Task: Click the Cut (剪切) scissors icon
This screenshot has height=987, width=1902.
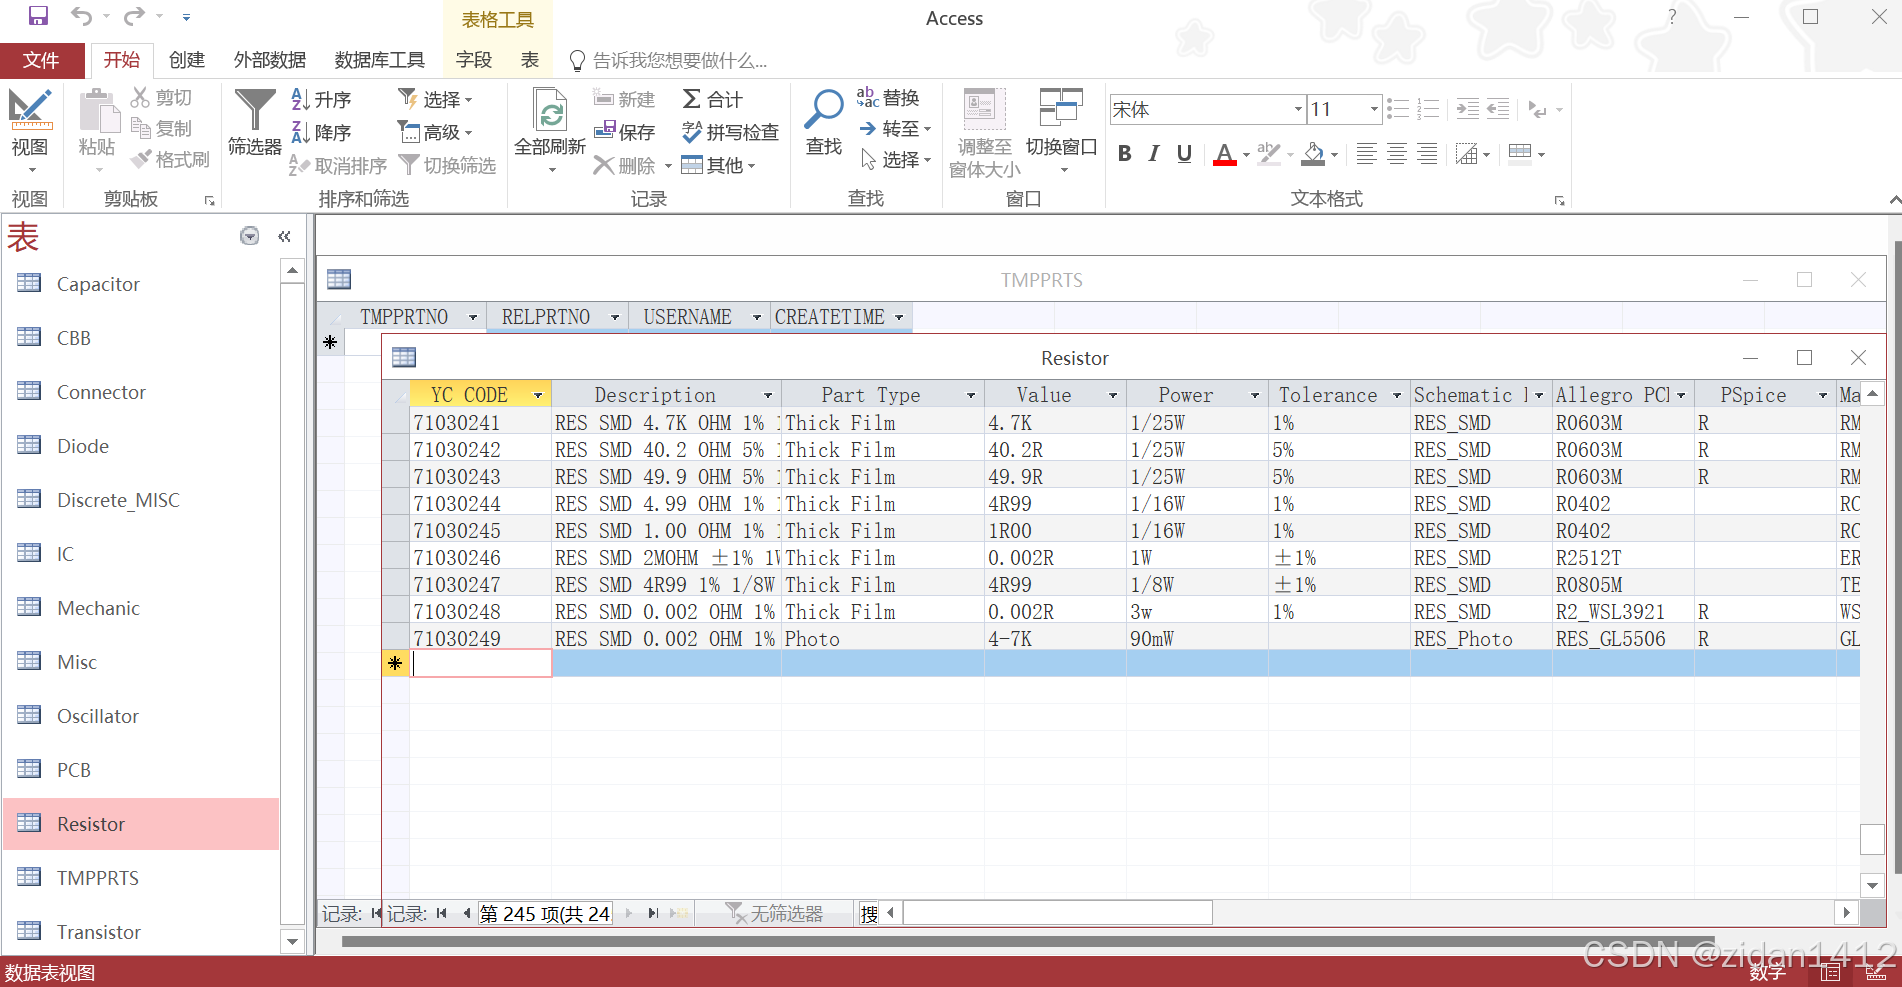Action: click(x=140, y=97)
